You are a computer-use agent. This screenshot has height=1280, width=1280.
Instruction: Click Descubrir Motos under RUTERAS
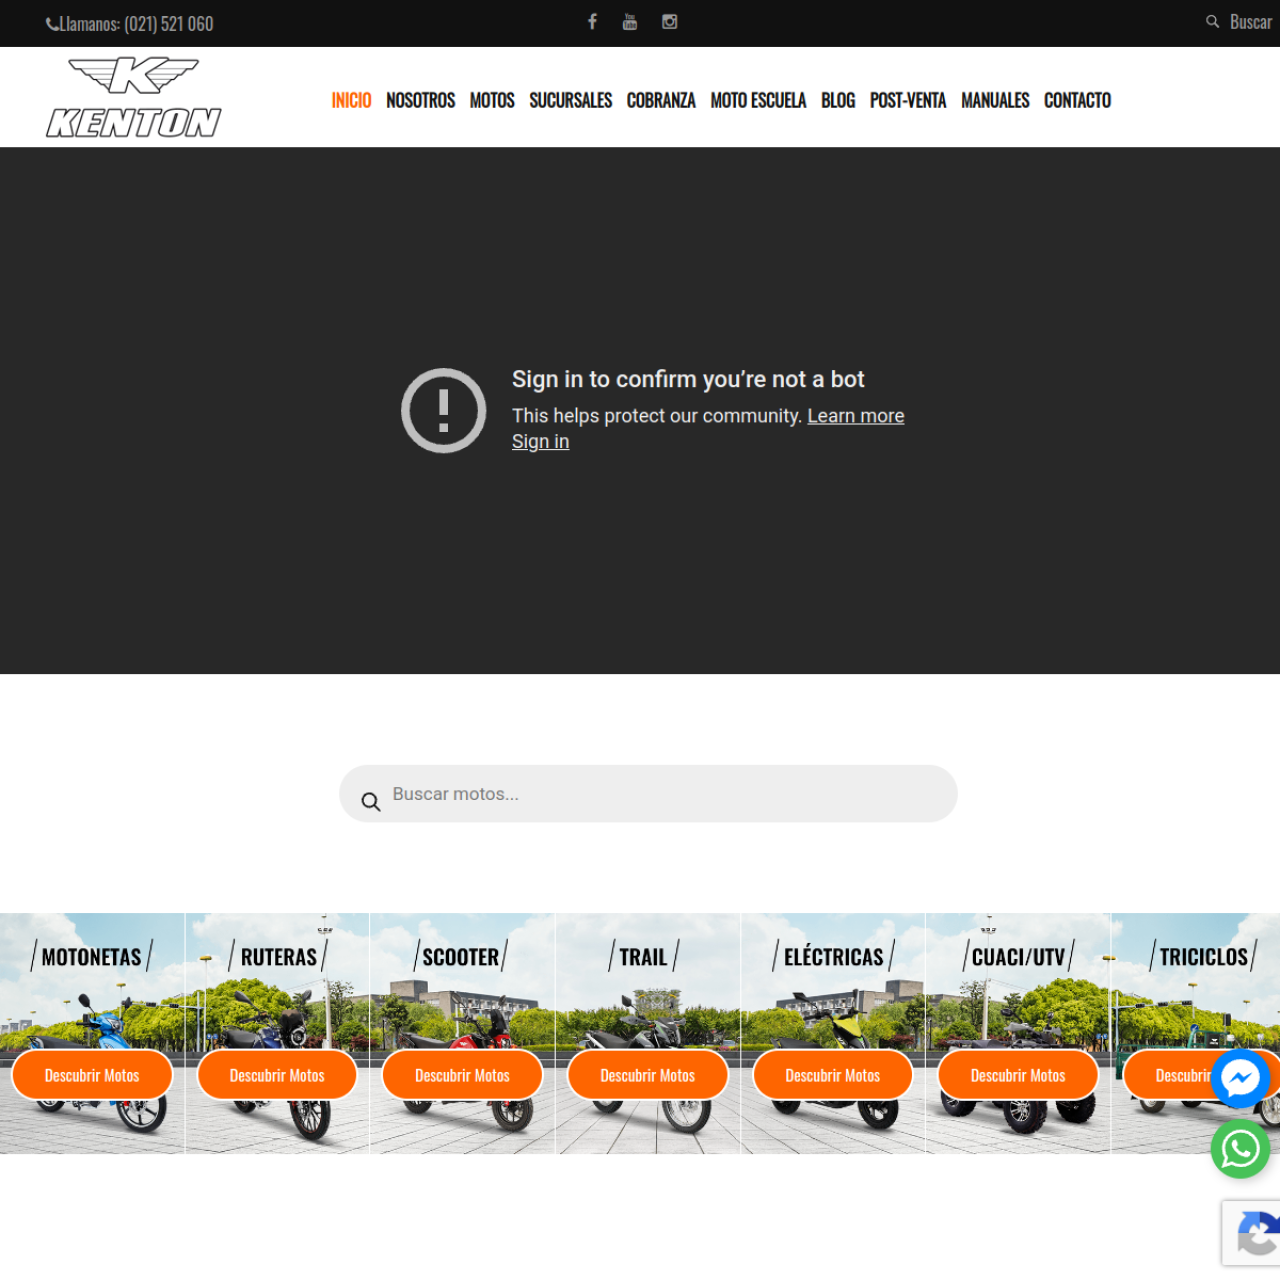[x=277, y=1076]
